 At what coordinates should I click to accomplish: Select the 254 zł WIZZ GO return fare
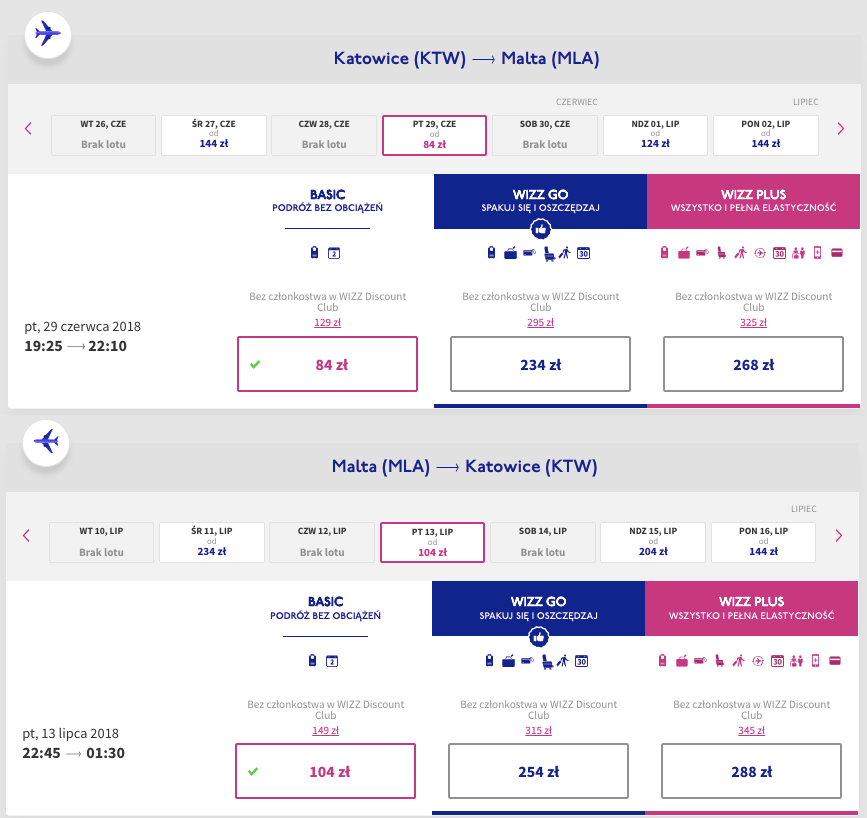538,771
